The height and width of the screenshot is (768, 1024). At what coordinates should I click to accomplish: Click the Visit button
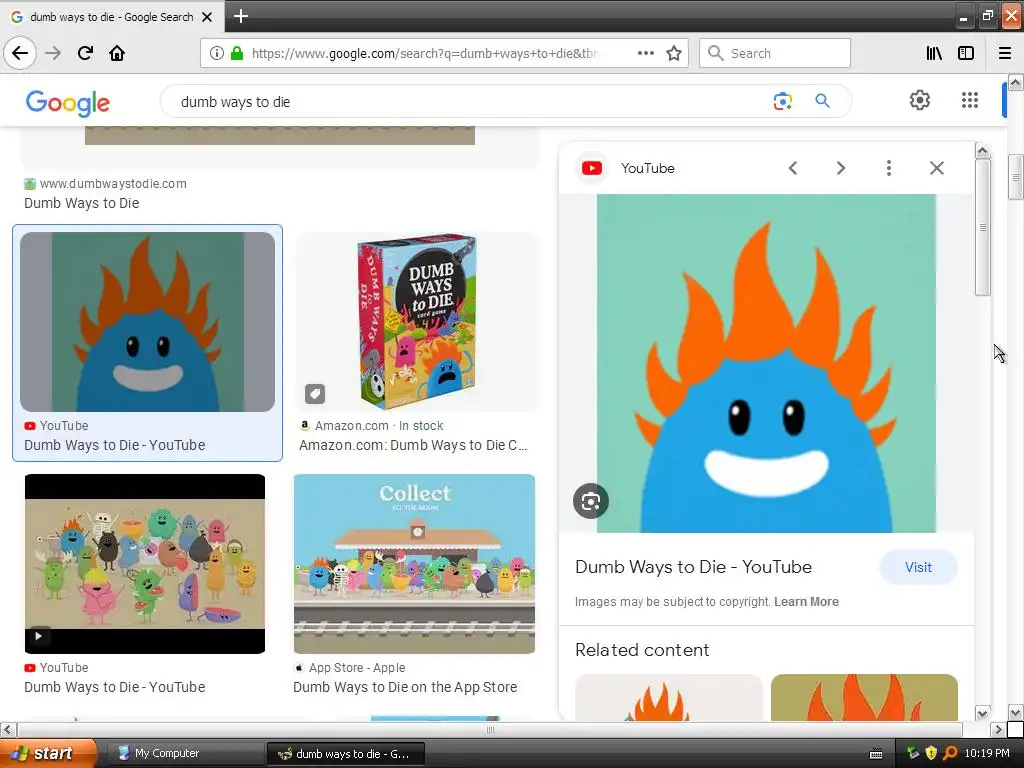918,568
